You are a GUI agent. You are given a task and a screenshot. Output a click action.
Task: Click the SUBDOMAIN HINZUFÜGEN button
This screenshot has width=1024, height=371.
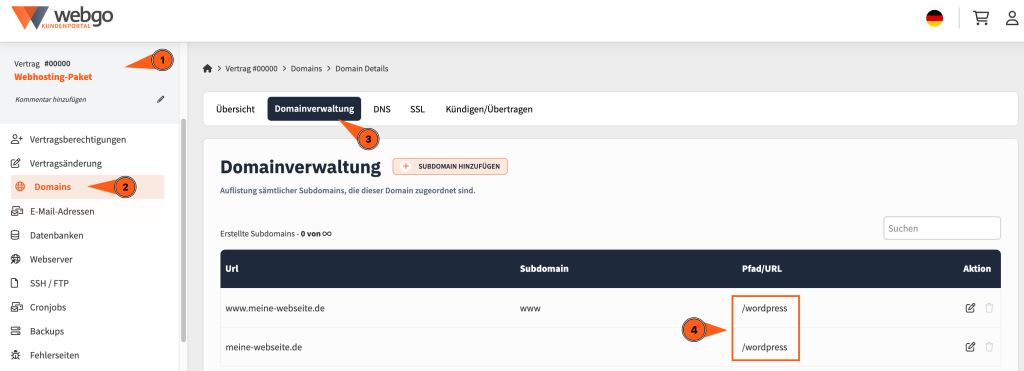pos(450,167)
